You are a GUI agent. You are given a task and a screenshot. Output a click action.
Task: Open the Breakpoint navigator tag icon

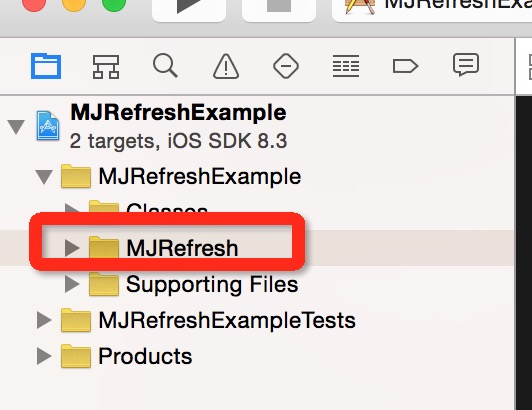[x=405, y=66]
